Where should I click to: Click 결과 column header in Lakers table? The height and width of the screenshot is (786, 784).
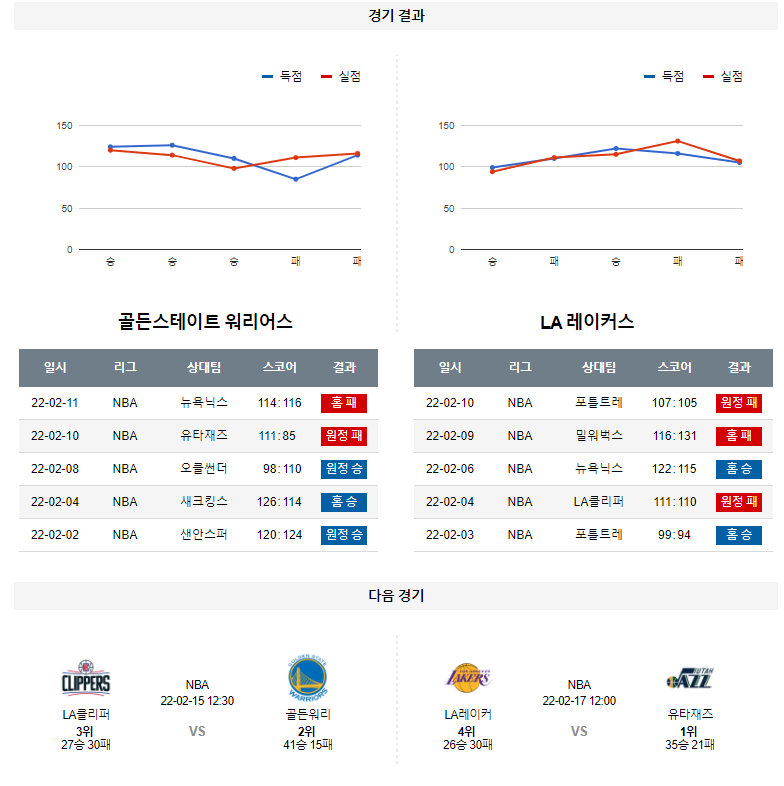pyautogui.click(x=739, y=367)
